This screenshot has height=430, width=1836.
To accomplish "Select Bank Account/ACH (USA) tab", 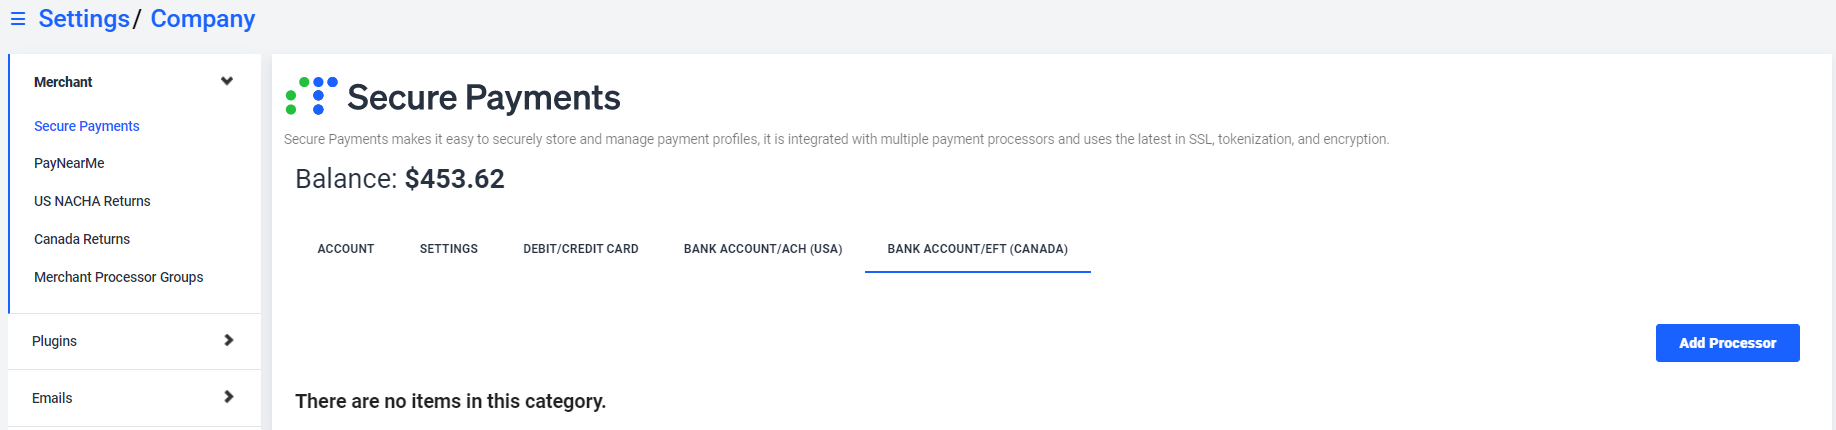I will point(763,249).
